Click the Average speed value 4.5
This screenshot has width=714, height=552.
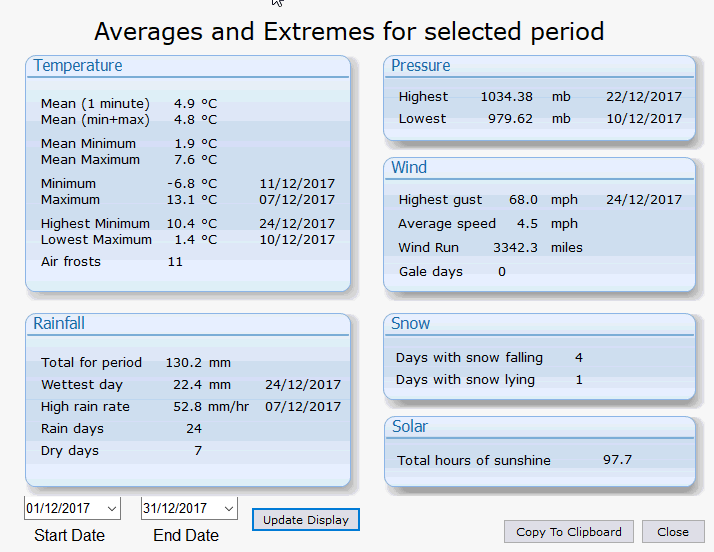tap(527, 224)
